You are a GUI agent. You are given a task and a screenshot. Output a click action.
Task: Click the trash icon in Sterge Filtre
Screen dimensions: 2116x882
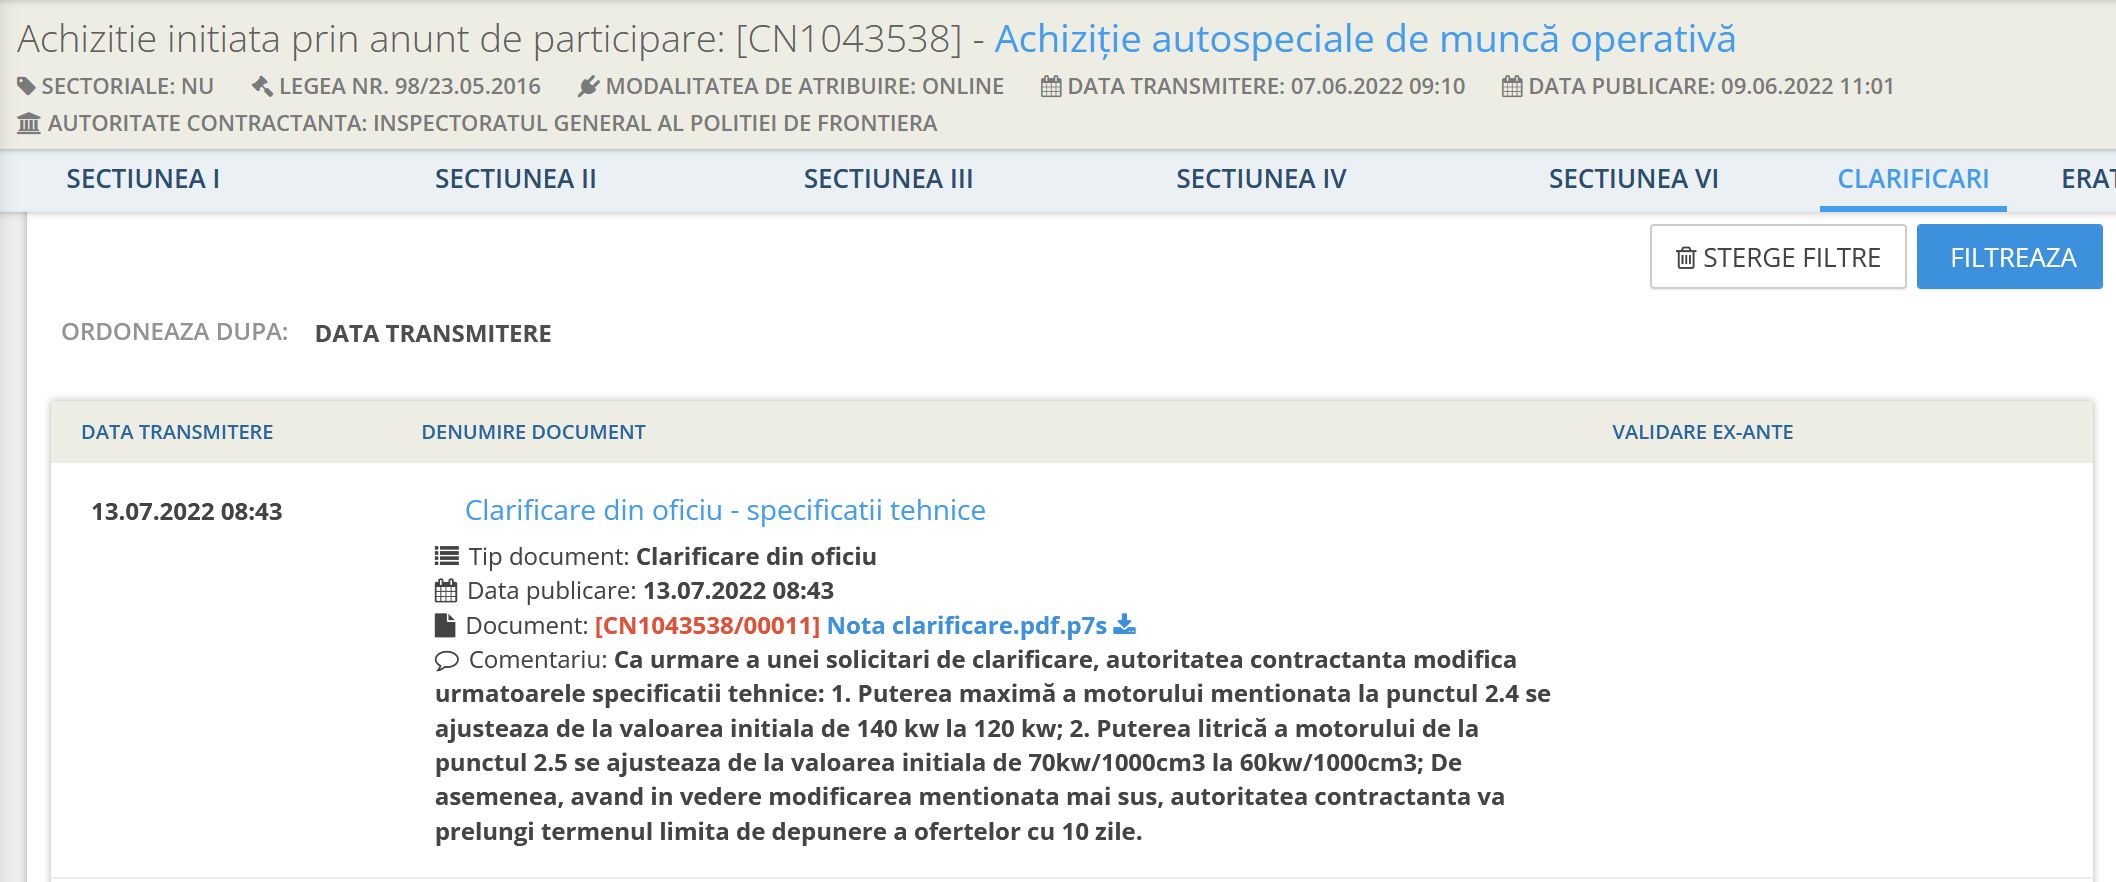(x=1686, y=258)
